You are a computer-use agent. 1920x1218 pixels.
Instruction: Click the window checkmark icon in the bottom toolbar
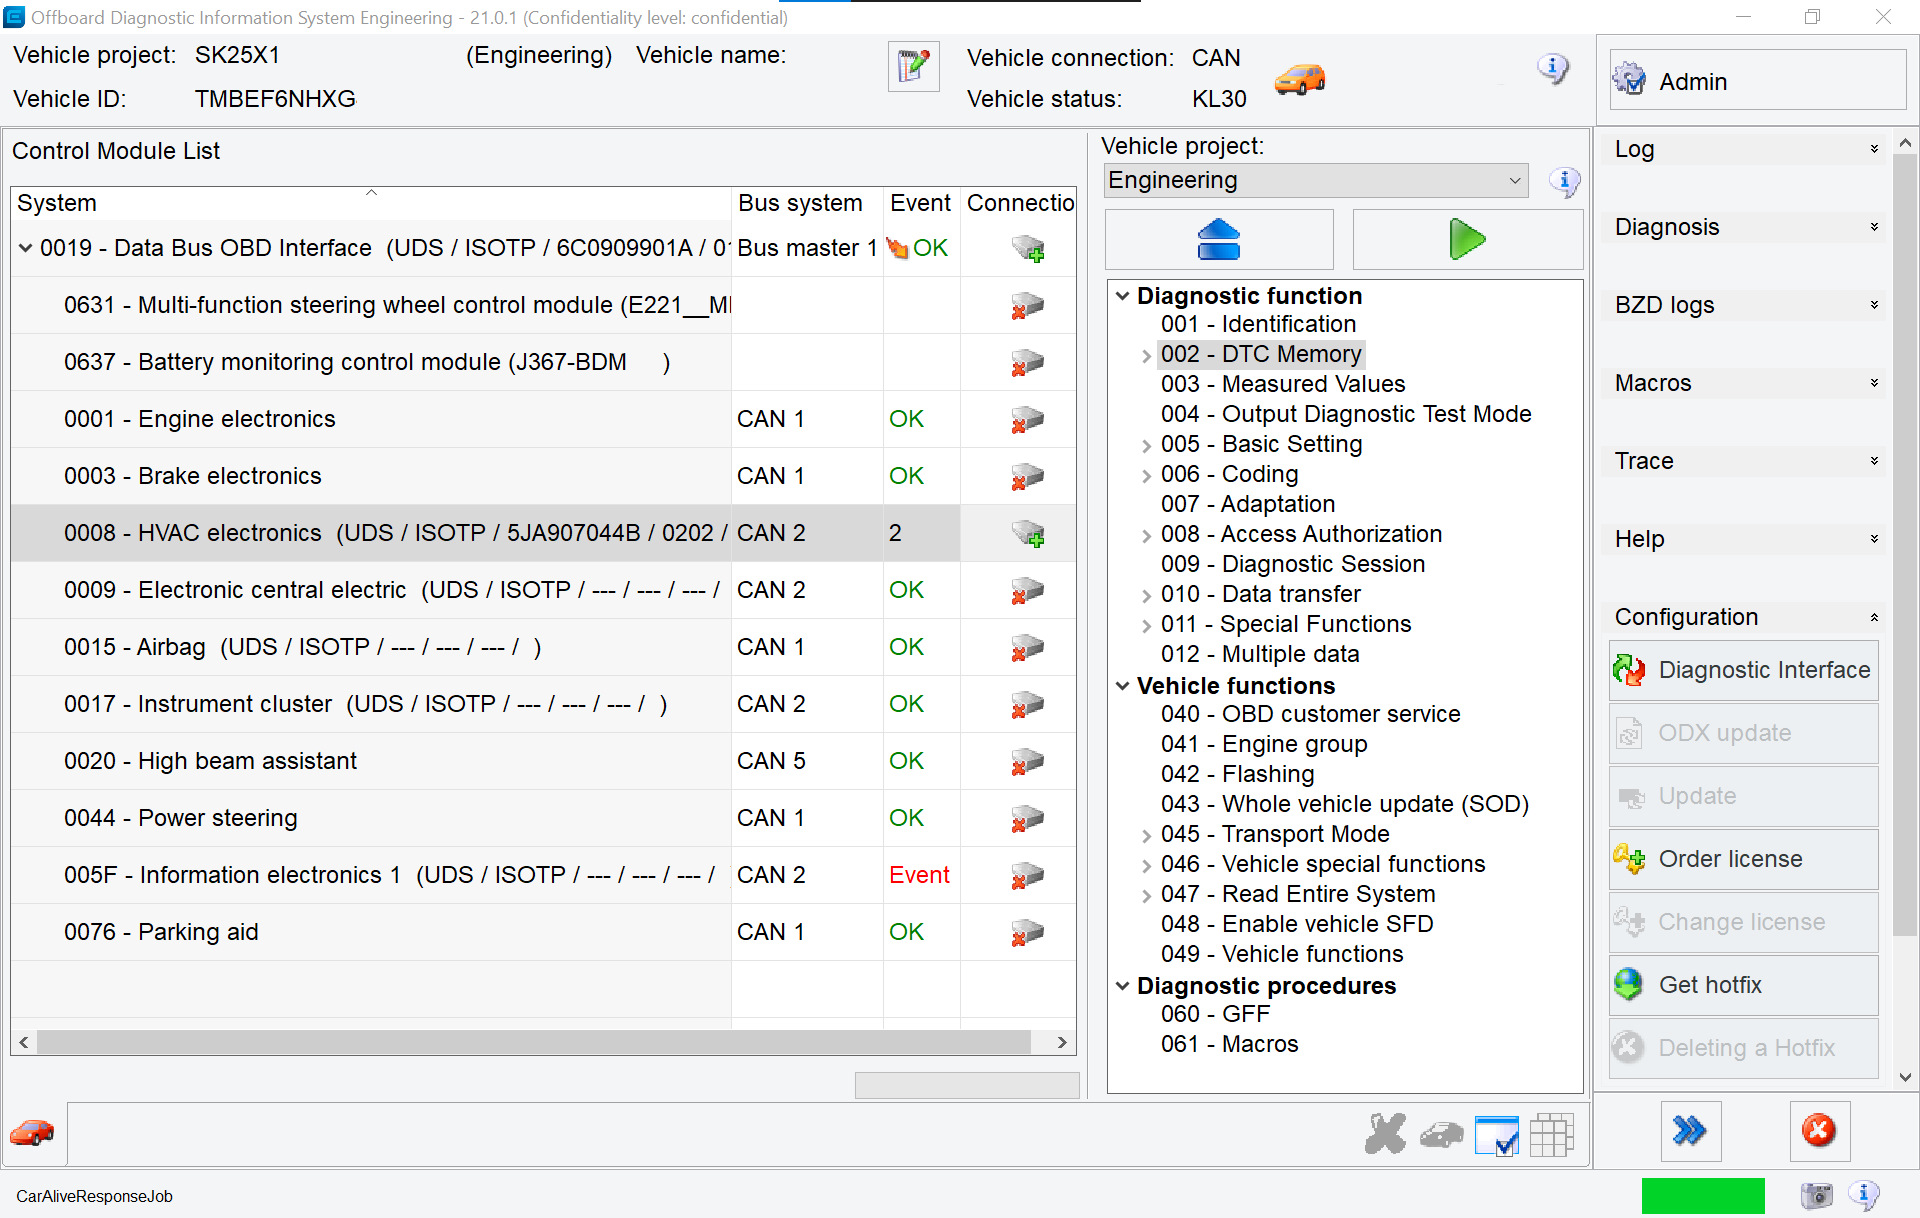[1497, 1135]
